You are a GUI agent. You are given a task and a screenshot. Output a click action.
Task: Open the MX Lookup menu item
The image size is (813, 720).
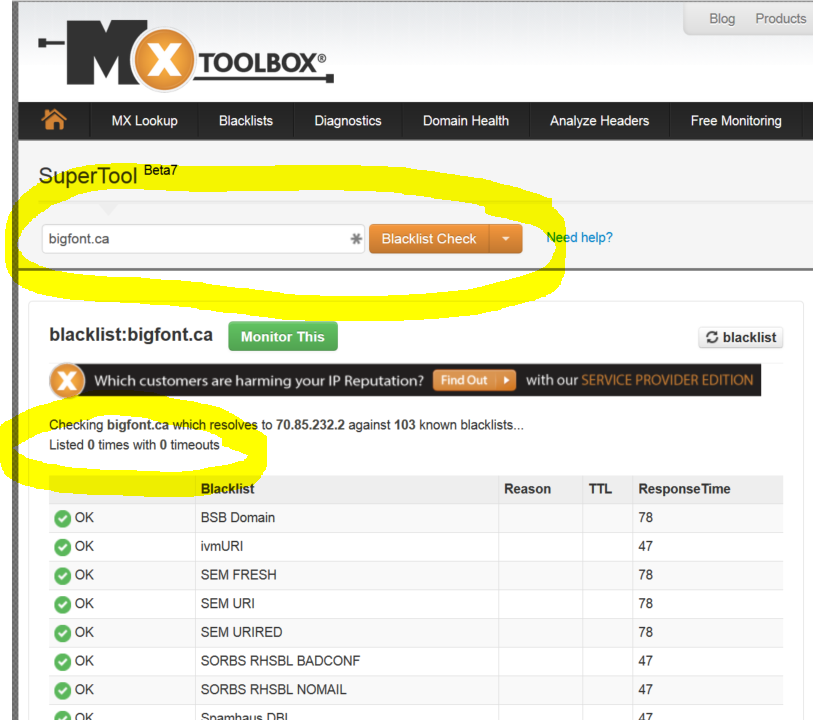click(145, 121)
